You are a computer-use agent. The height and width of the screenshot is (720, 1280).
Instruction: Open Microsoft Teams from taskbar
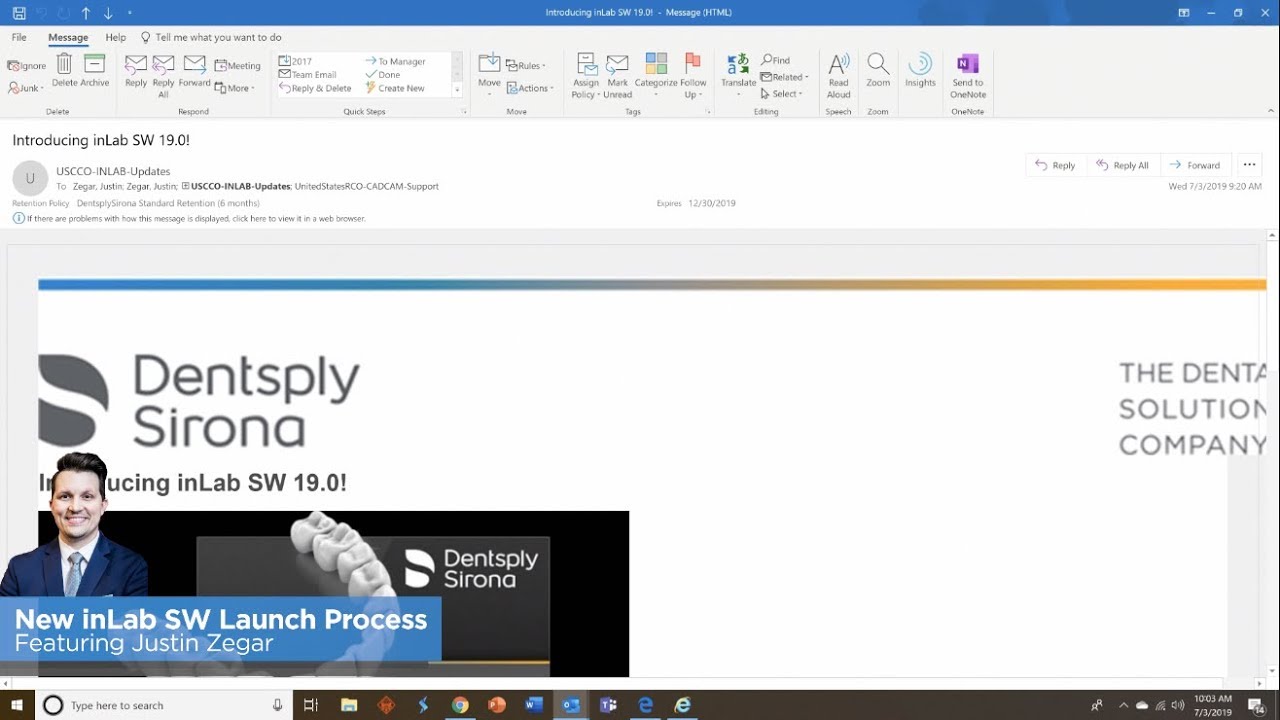click(608, 705)
